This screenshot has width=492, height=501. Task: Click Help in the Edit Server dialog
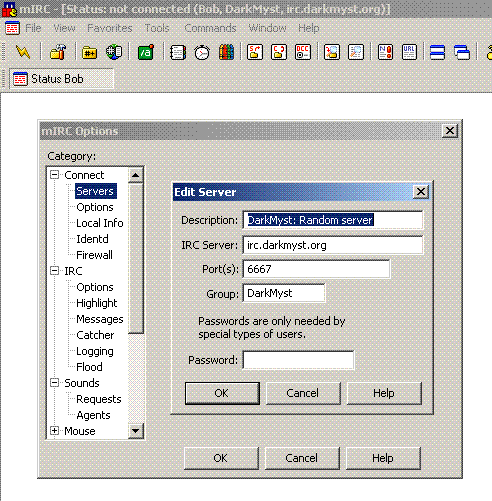coord(384,393)
